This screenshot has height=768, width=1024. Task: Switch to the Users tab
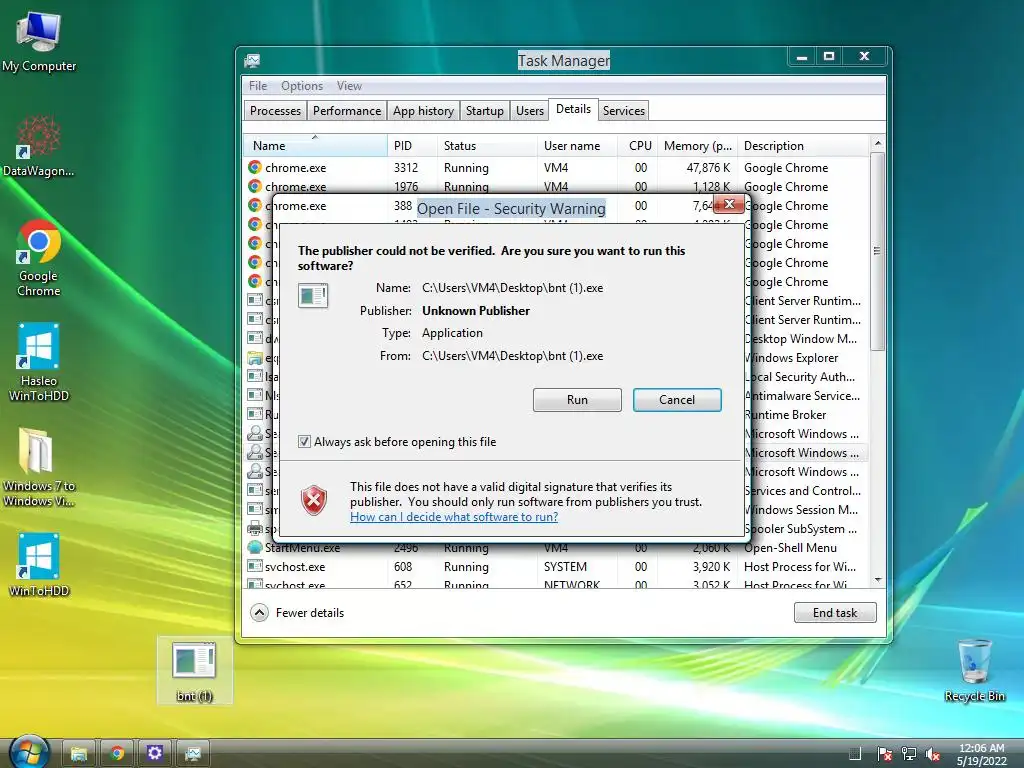(x=530, y=110)
